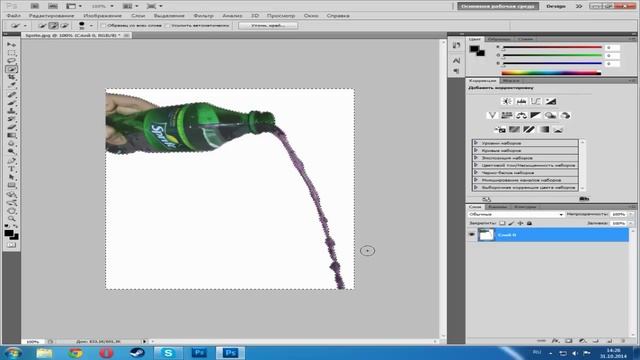640x360 pixels.
Task: Open the collapsed History panel icon
Action: point(456,46)
